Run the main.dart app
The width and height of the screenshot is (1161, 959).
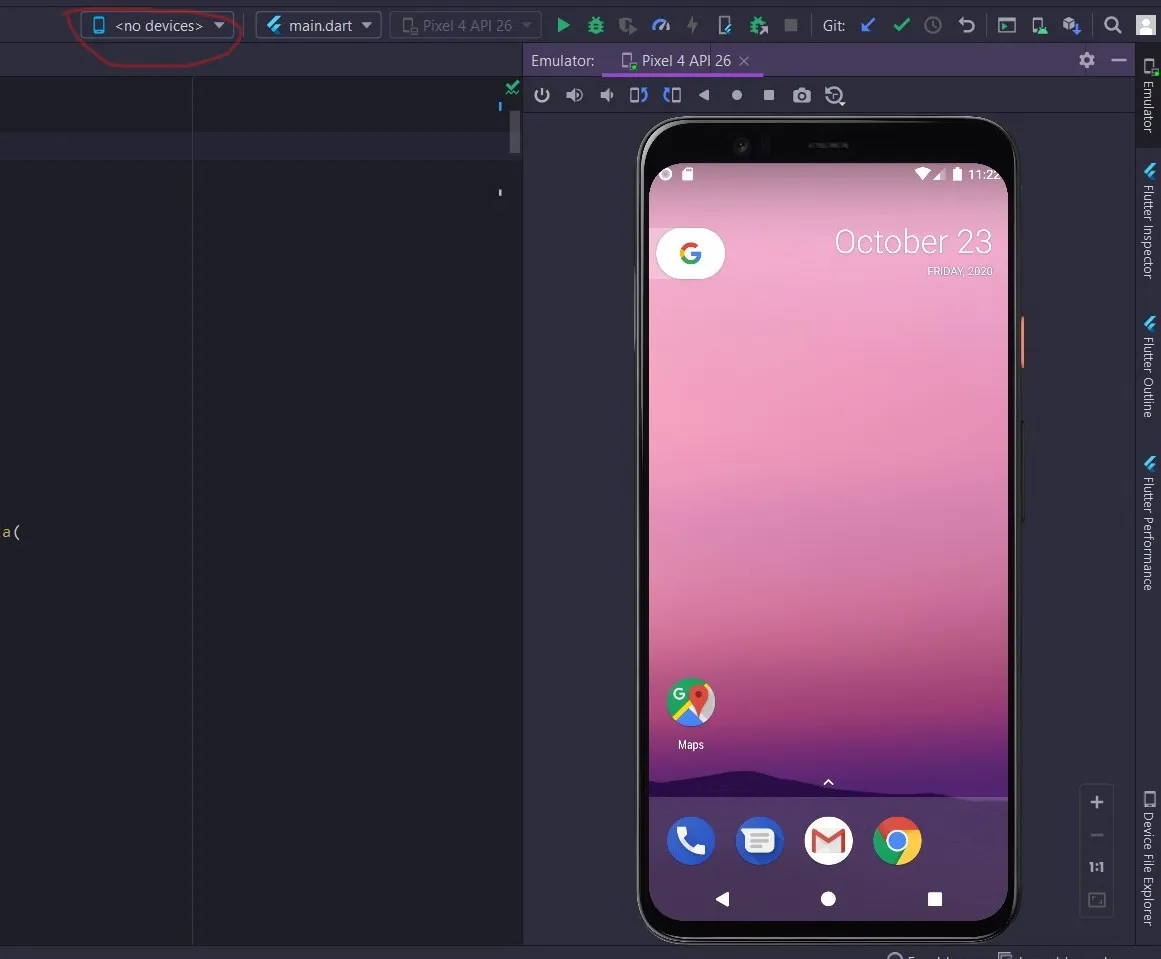click(x=563, y=25)
